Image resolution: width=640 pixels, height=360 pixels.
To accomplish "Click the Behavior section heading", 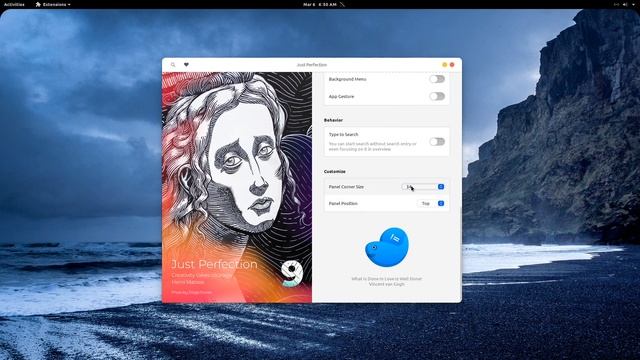I will (x=333, y=120).
